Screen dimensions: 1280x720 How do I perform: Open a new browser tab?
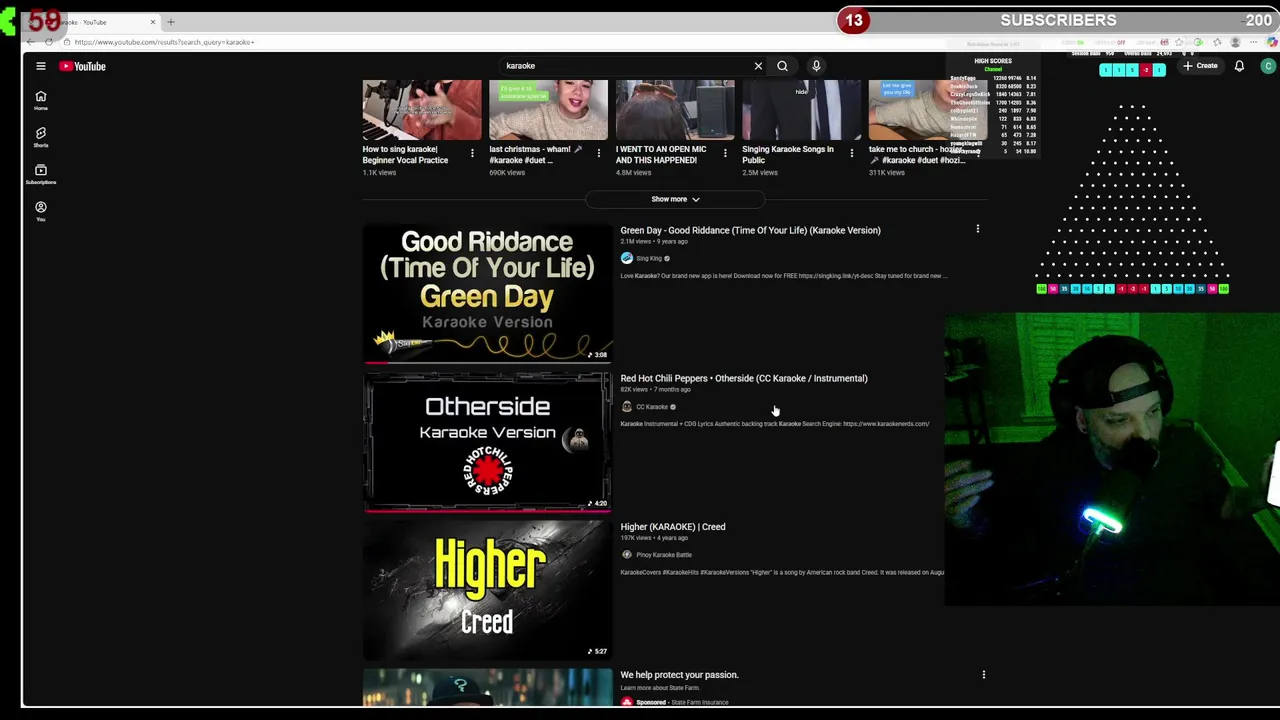(x=171, y=22)
